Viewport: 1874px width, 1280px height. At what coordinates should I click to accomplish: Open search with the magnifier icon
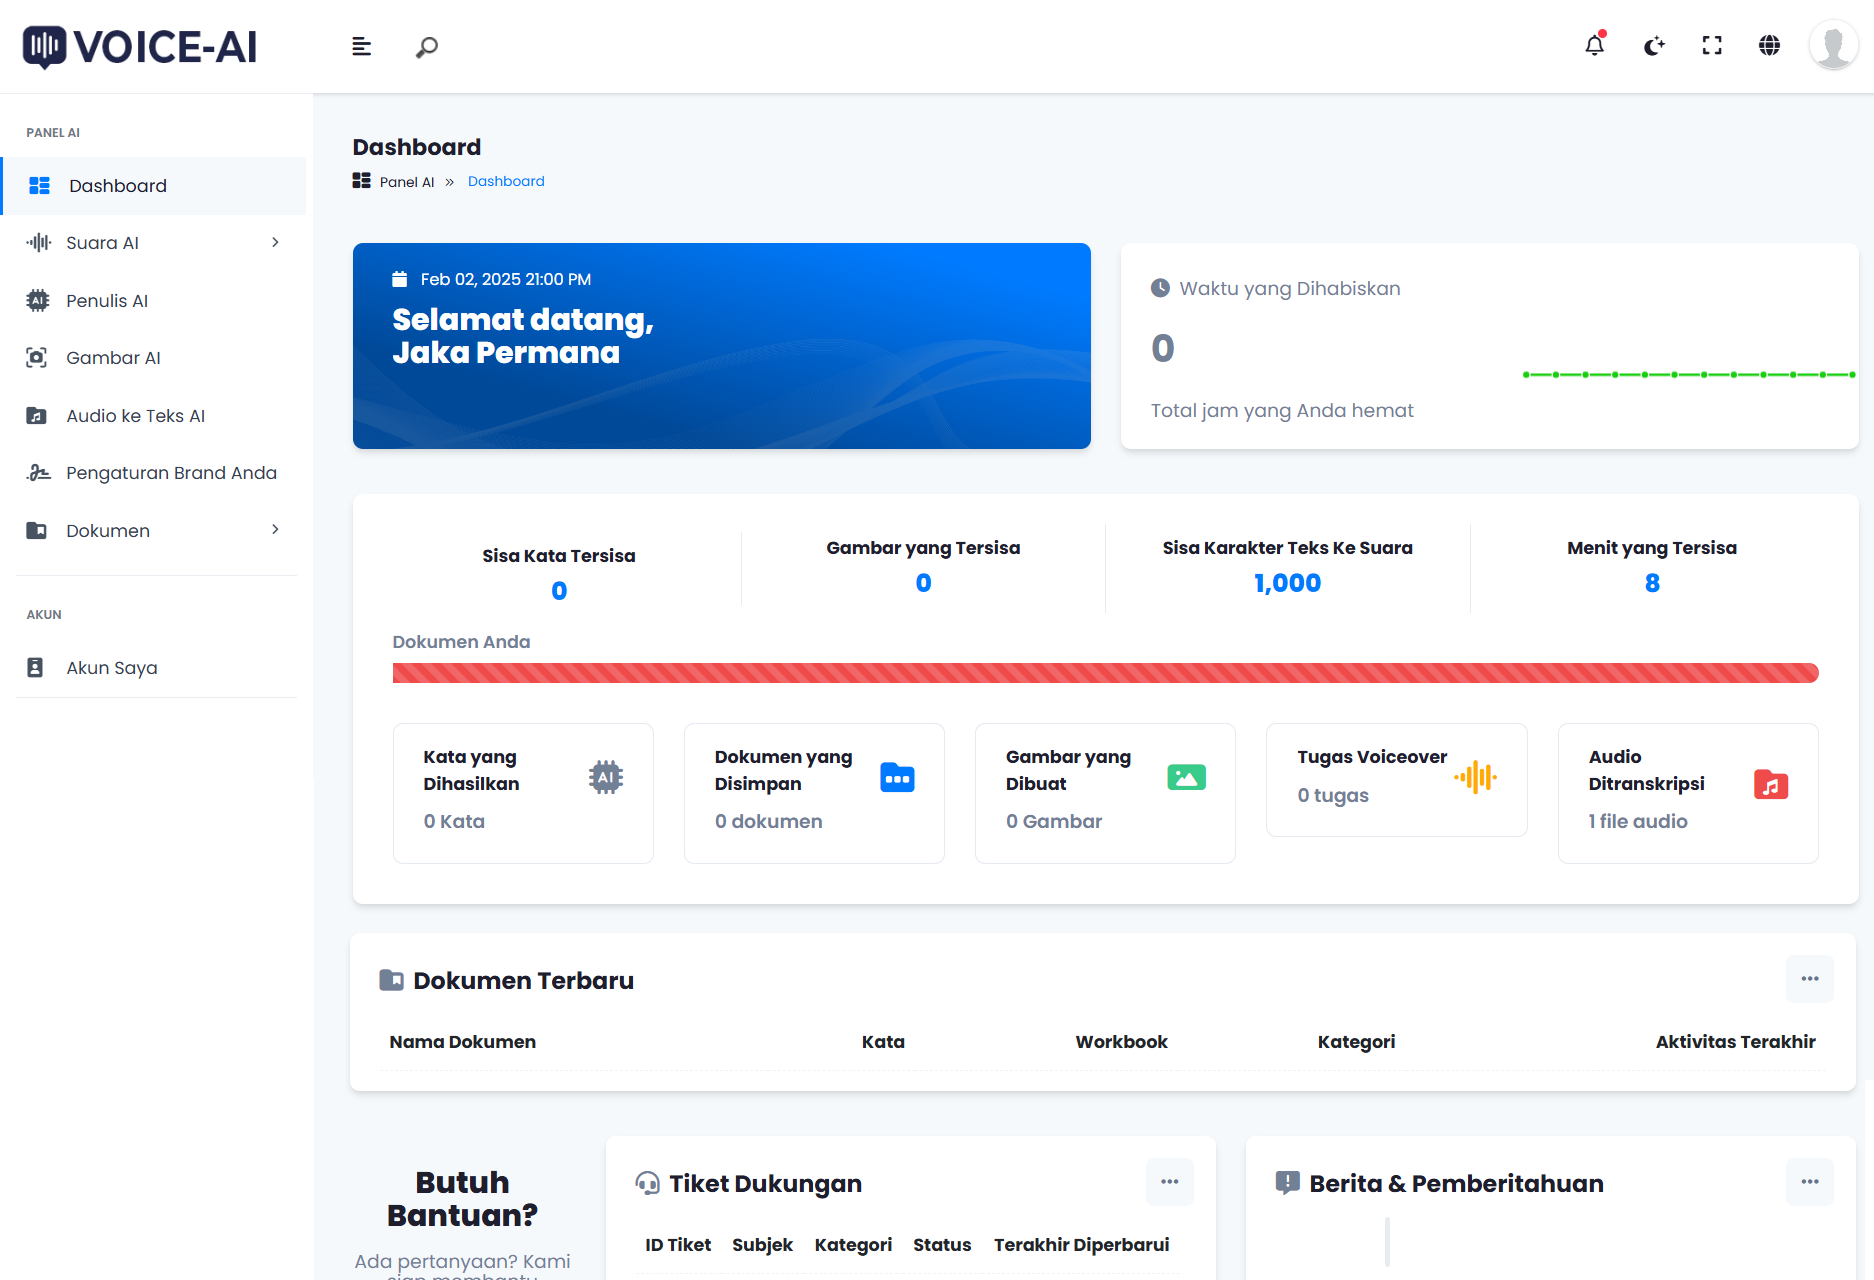[x=427, y=47]
